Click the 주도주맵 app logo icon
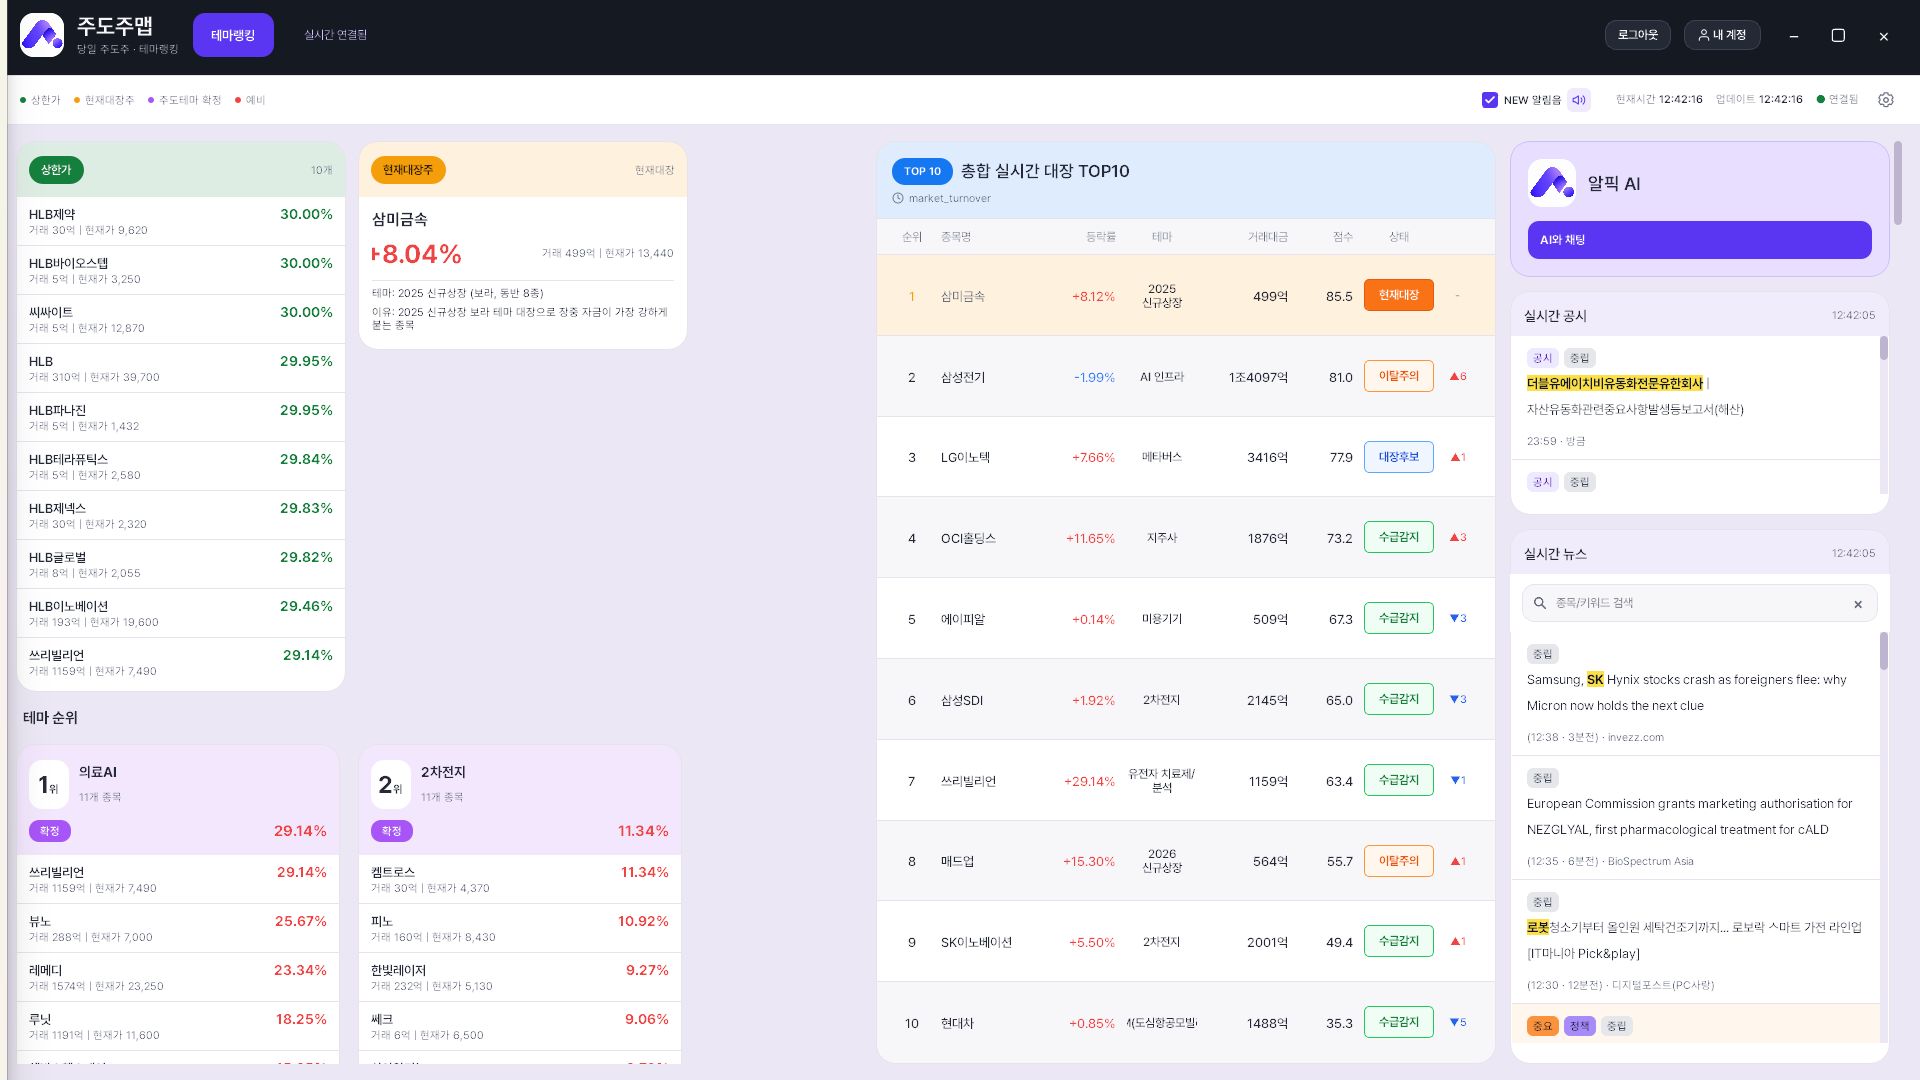1920x1080 pixels. tap(41, 35)
